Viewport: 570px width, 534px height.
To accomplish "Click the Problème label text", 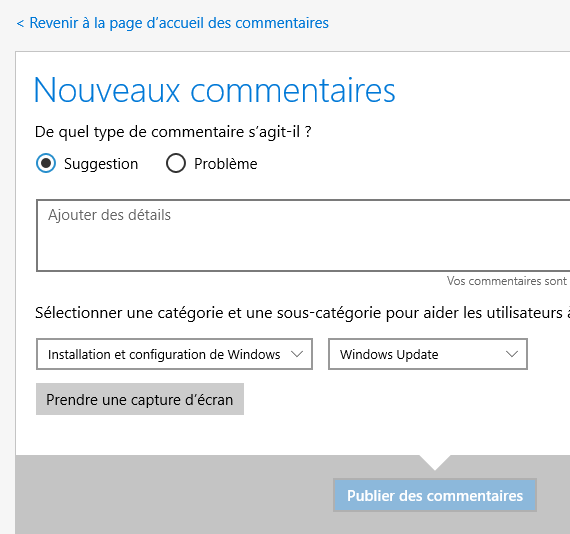I will coord(225,164).
